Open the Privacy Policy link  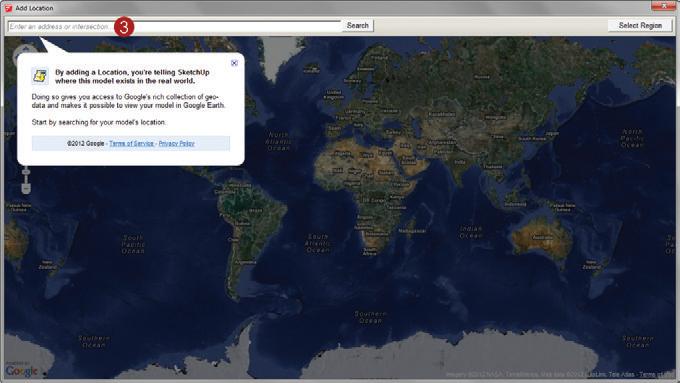[177, 144]
